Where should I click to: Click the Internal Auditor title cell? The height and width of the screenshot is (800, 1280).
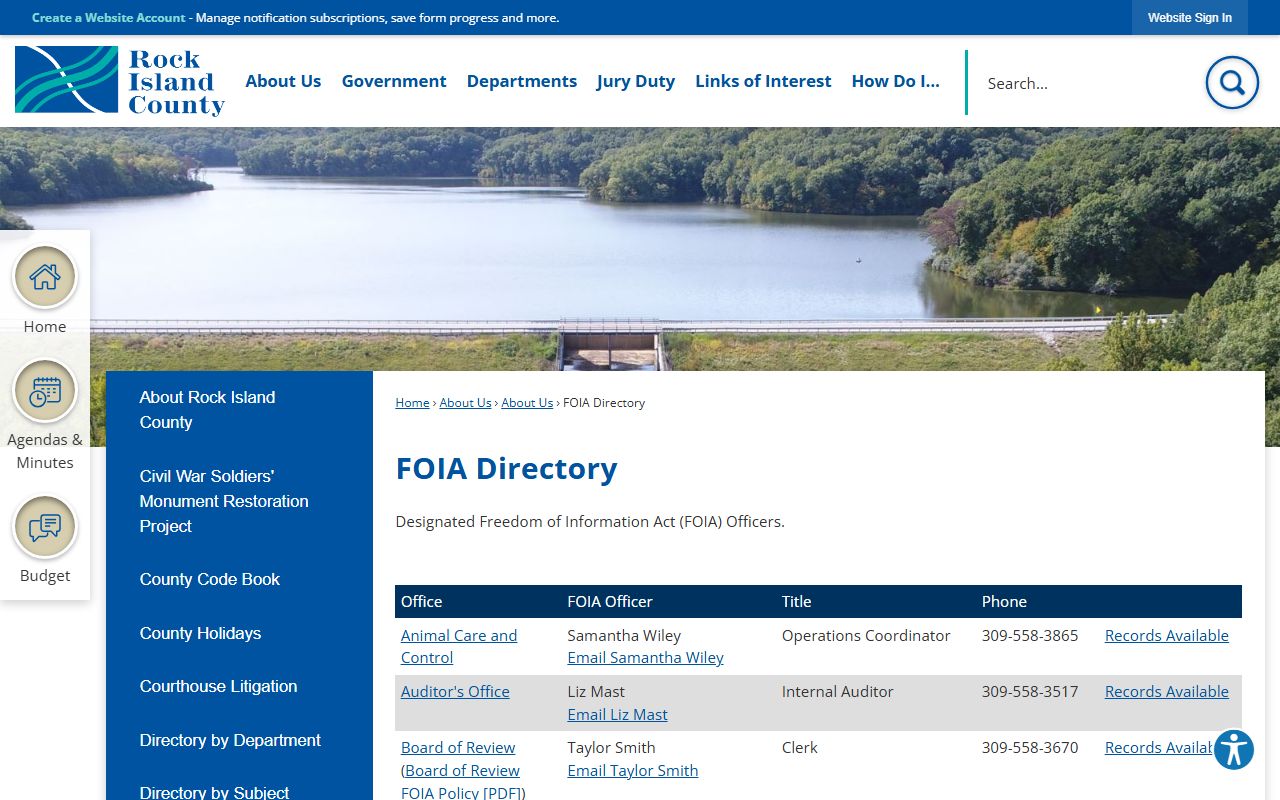coord(838,691)
